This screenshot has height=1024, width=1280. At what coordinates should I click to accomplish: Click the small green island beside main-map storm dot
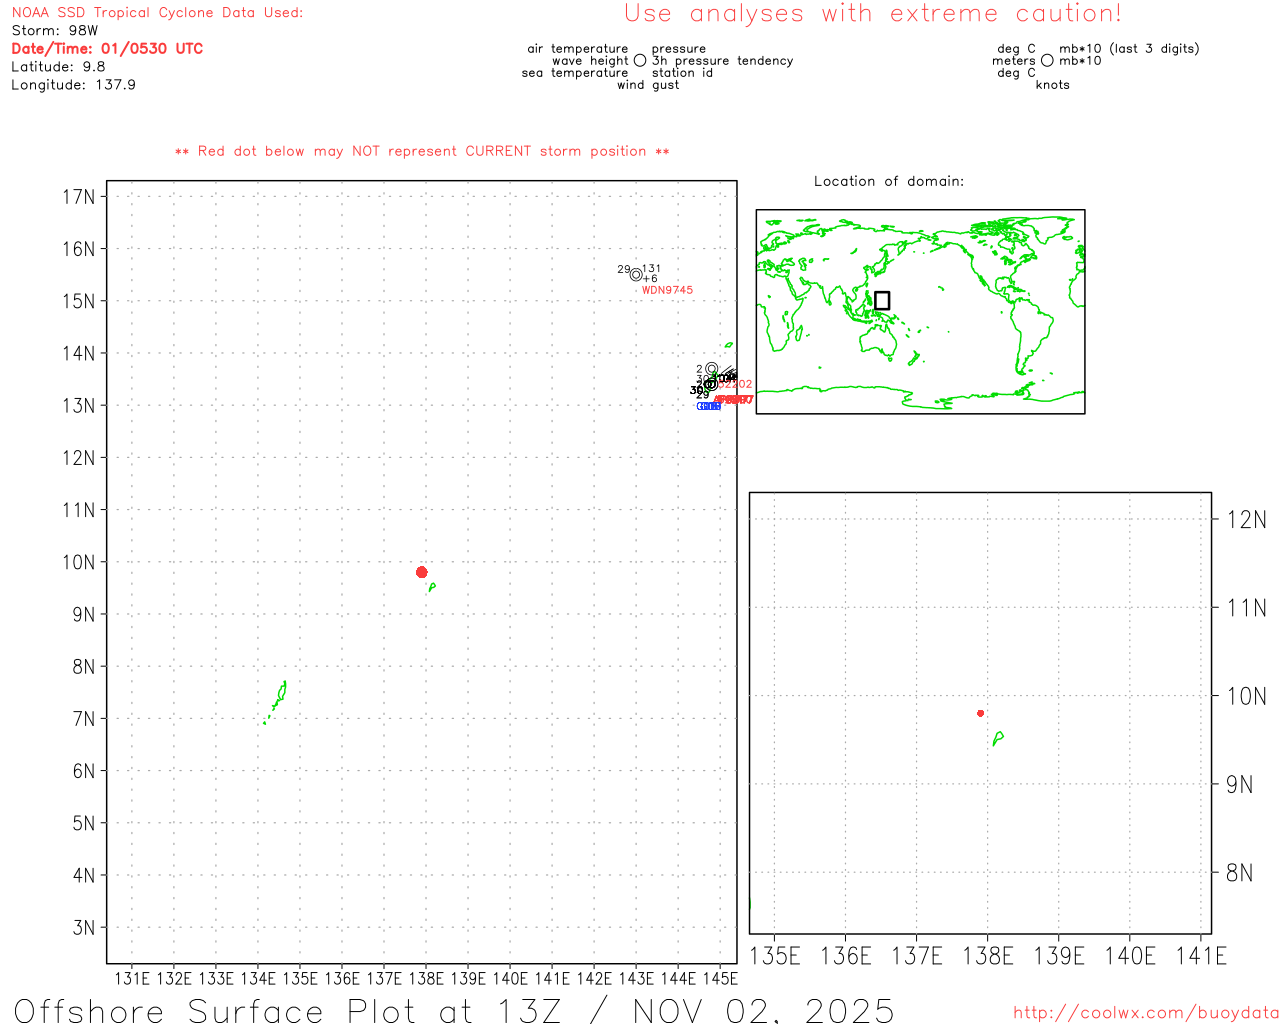tap(432, 587)
